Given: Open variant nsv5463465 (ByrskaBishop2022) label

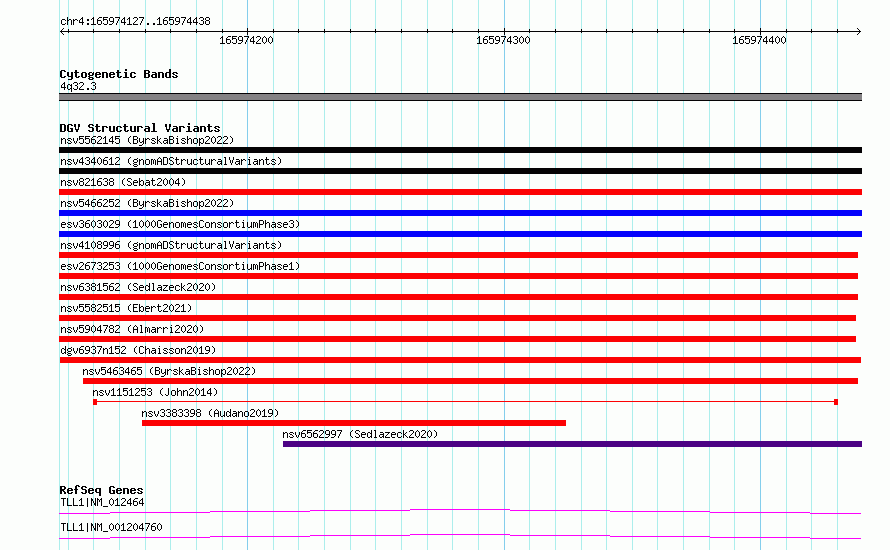Looking at the screenshot, I should (x=169, y=371).
